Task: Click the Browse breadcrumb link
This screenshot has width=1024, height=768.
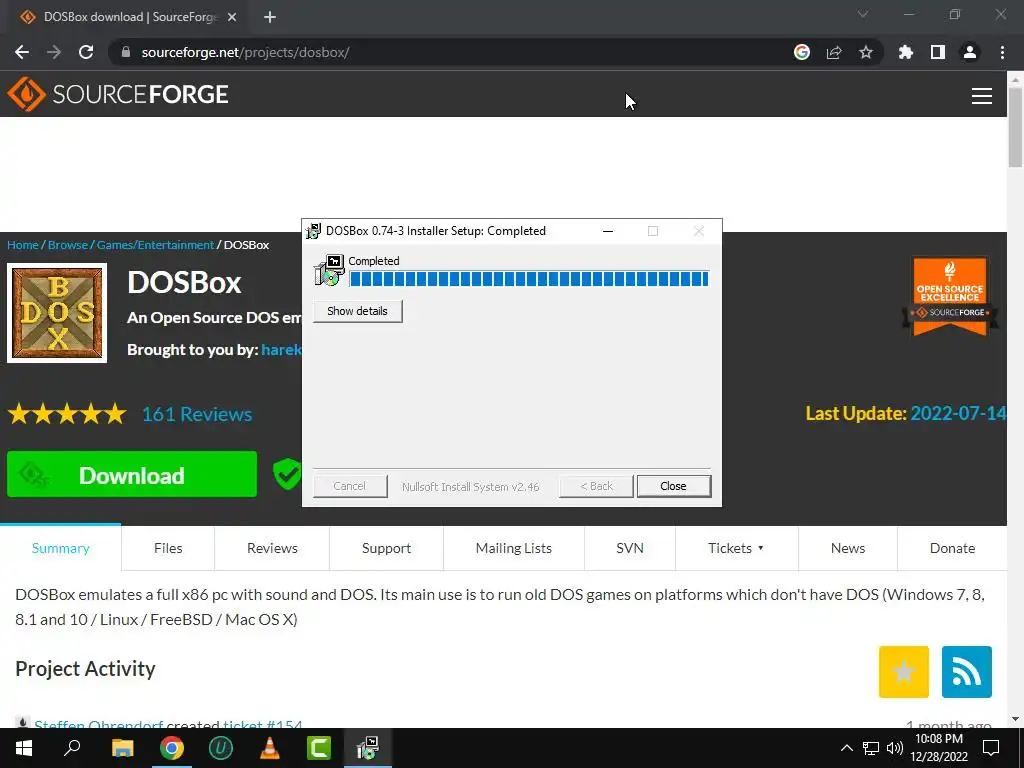Action: (68, 245)
